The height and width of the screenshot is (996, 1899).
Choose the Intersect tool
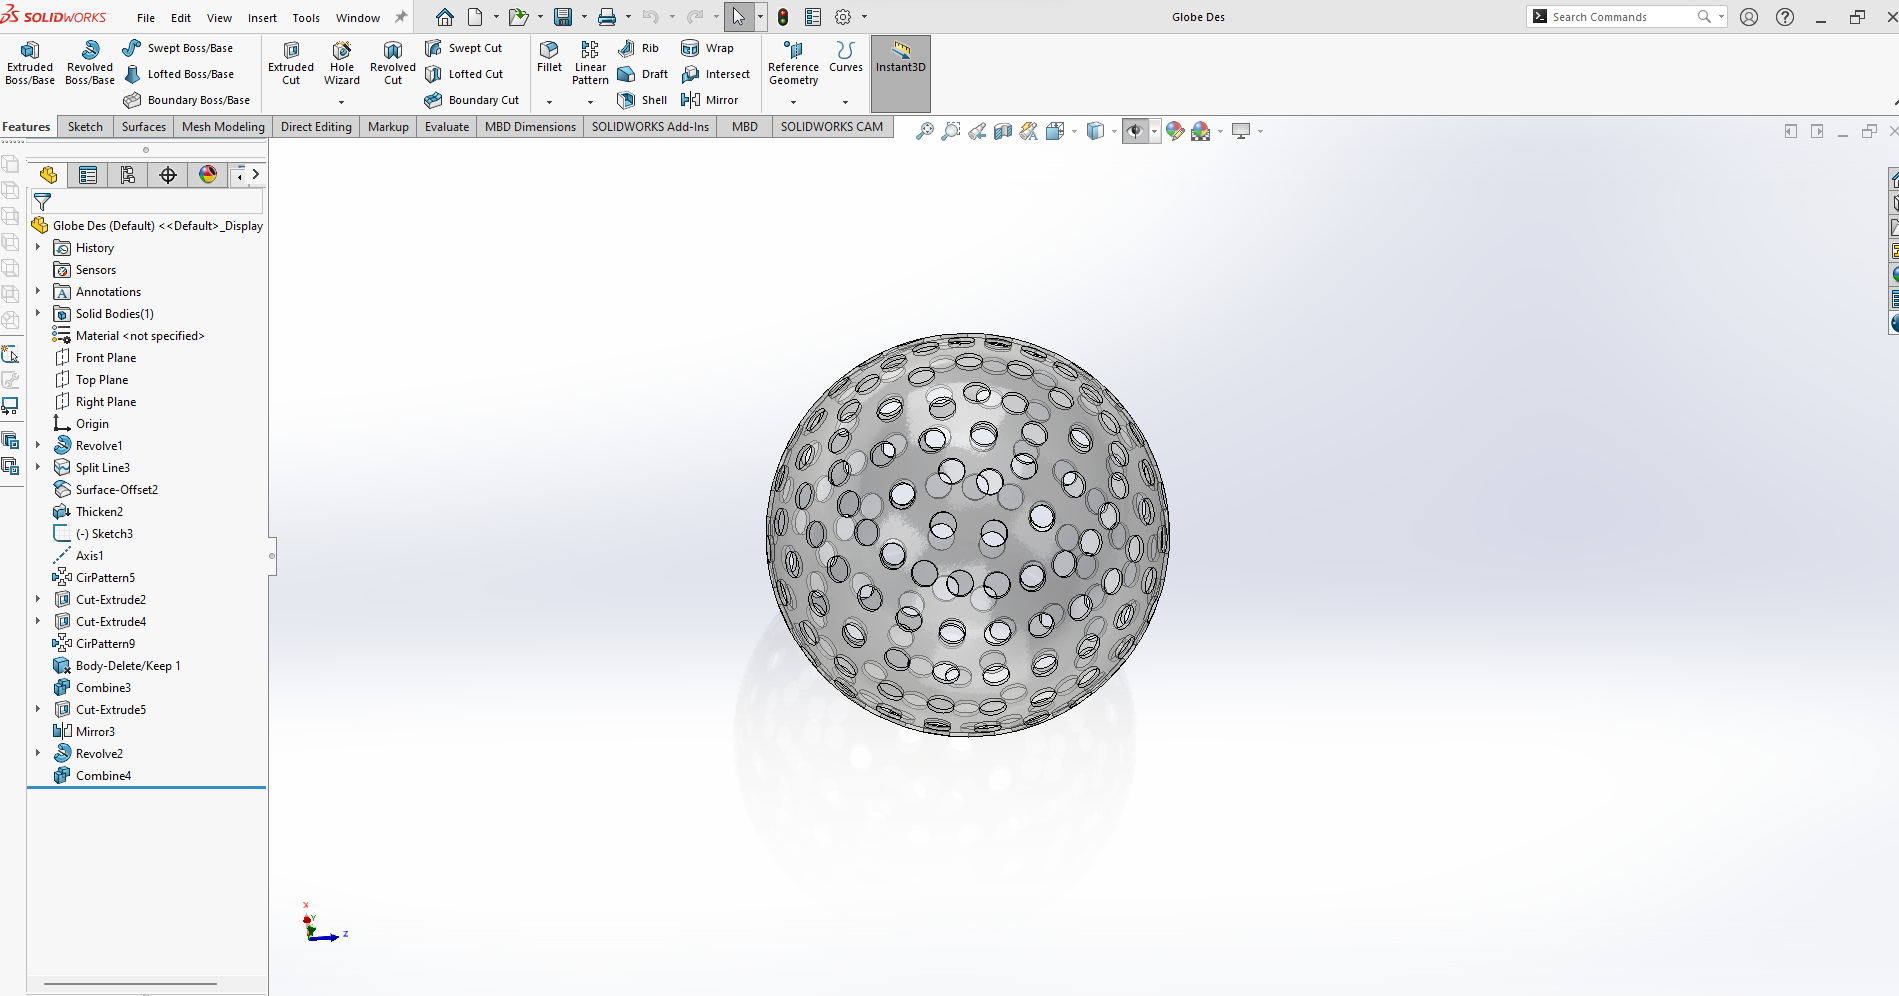(x=715, y=74)
